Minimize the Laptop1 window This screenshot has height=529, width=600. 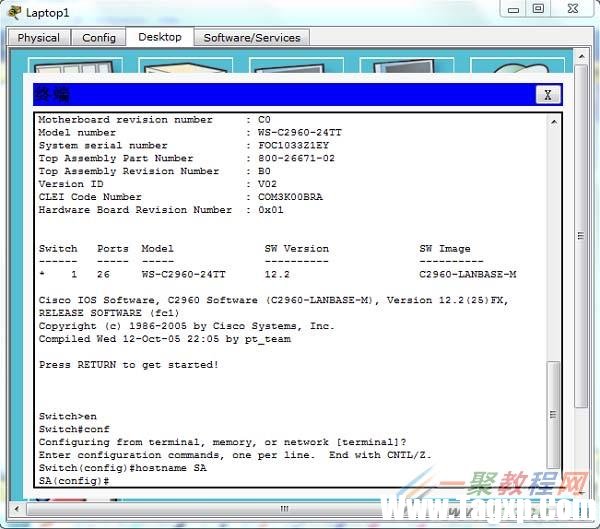tap(513, 9)
